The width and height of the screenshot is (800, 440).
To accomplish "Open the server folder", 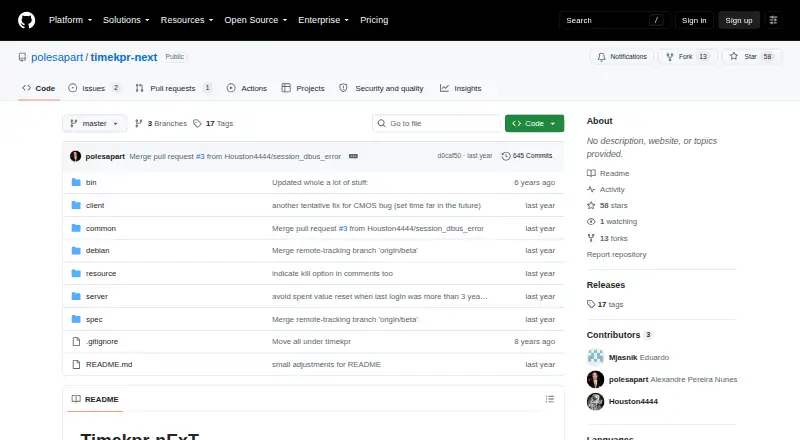I will click(x=97, y=297).
